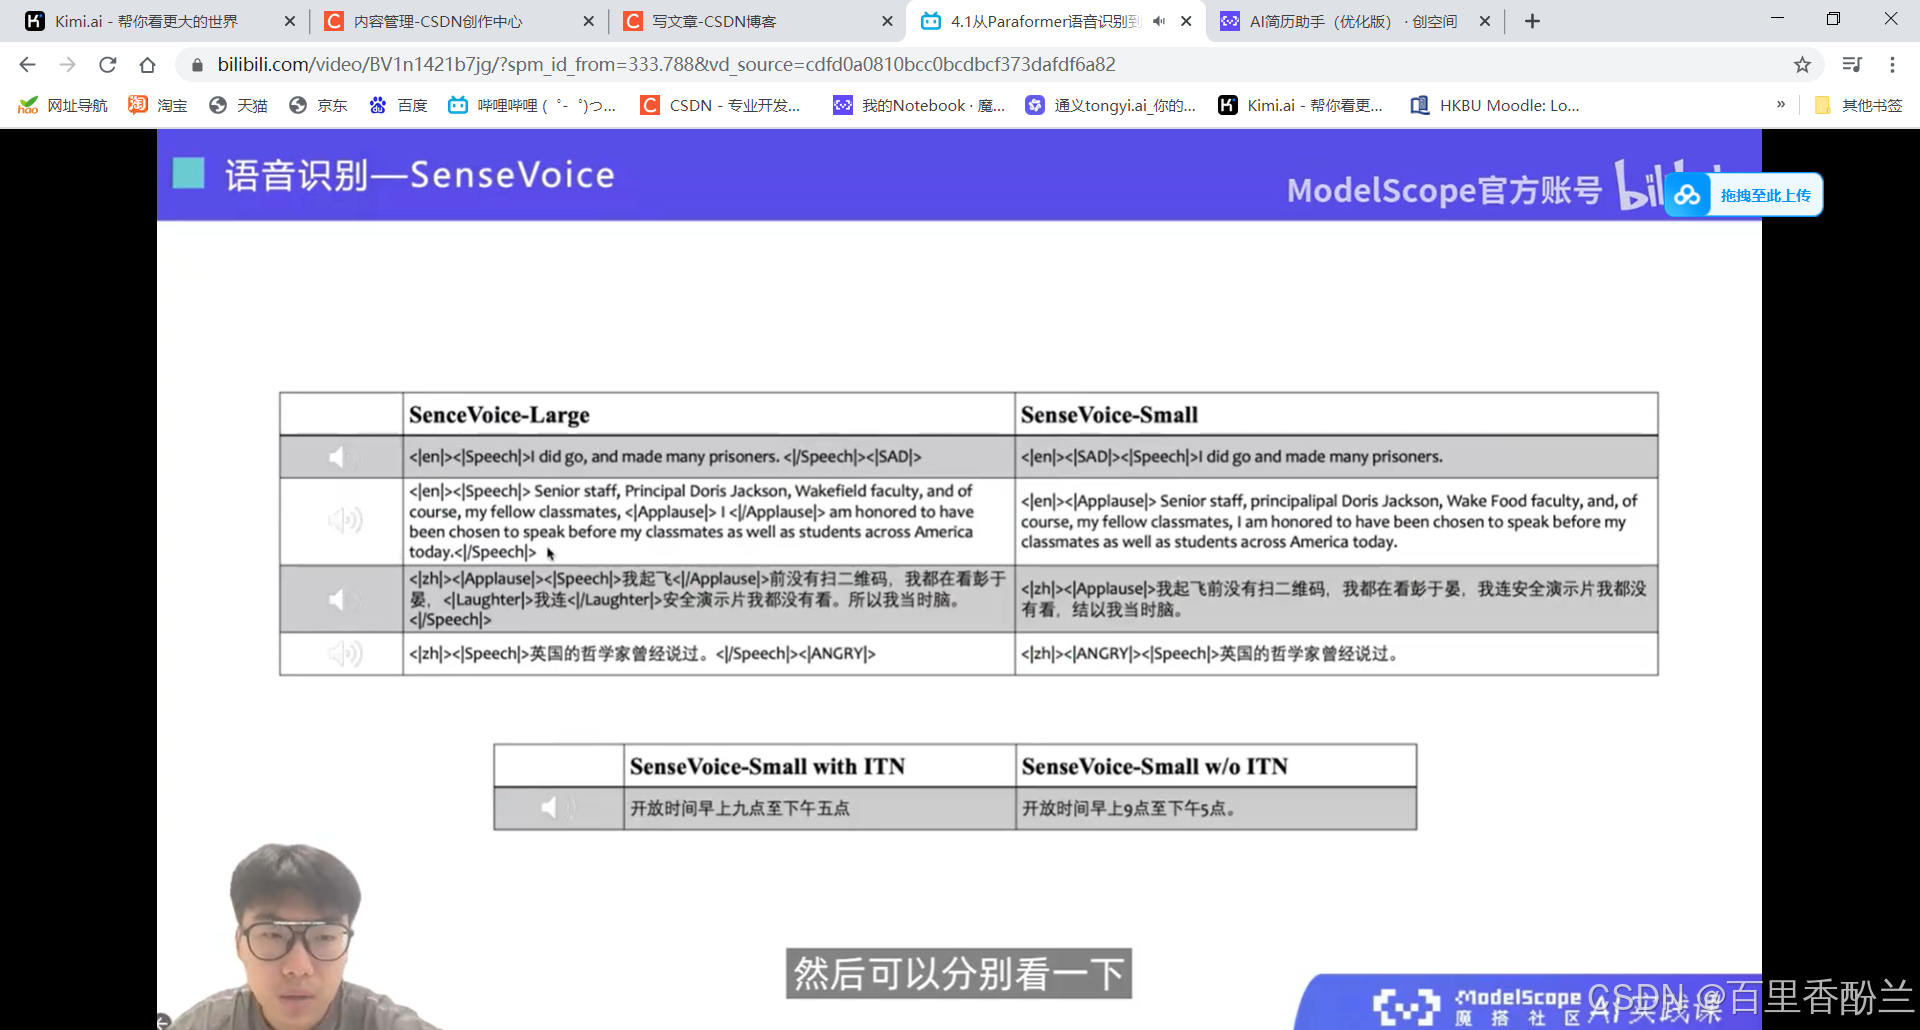Reload the bilibili page
This screenshot has height=1030, width=1920.
[x=107, y=65]
